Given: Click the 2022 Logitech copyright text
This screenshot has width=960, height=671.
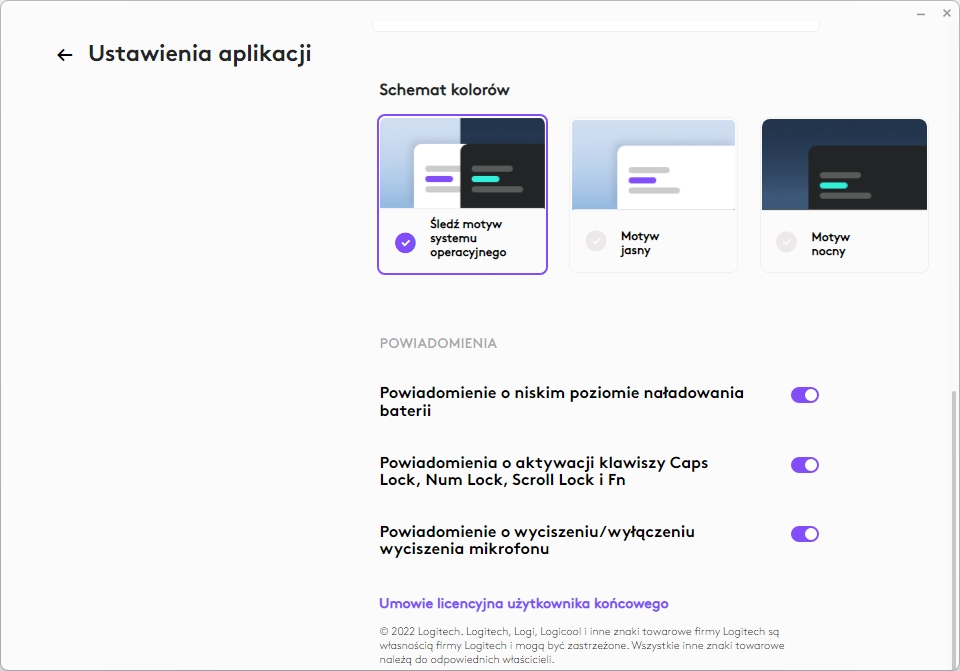Looking at the screenshot, I should pos(582,645).
